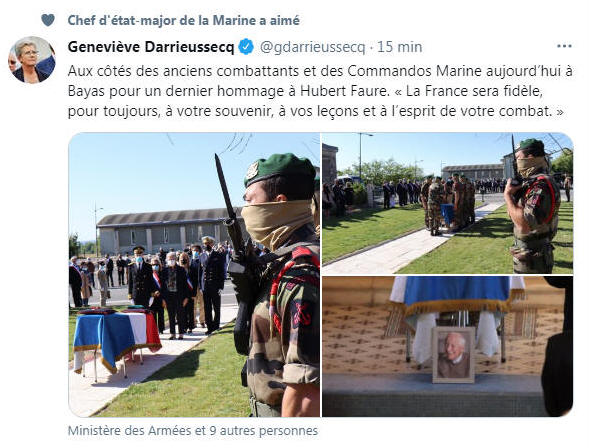Open Geneviève Darrieussecq display name link
The width and height of the screenshot is (590, 448).
pyautogui.click(x=151, y=47)
